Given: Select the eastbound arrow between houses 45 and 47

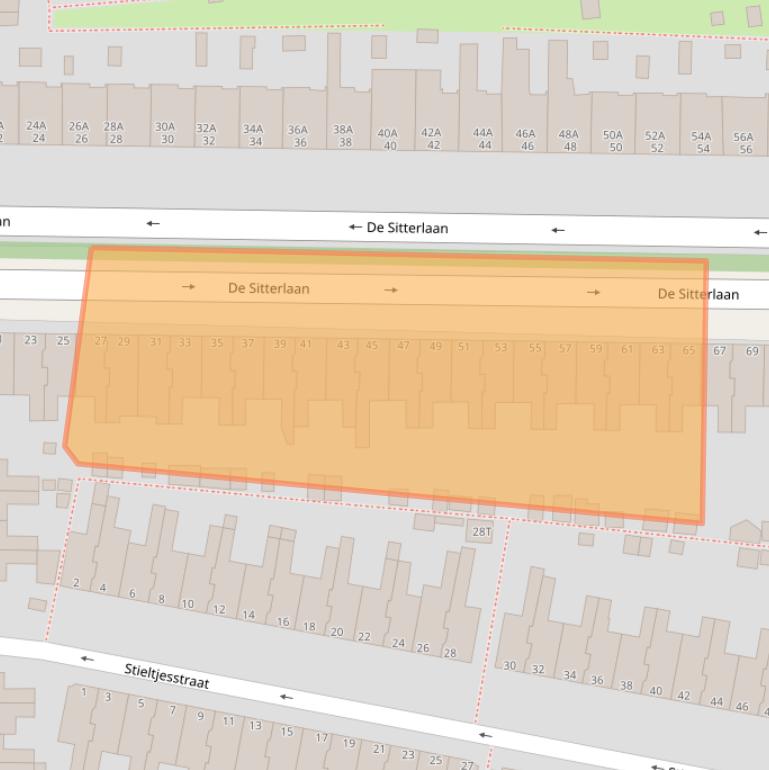Looking at the screenshot, I should point(391,290).
